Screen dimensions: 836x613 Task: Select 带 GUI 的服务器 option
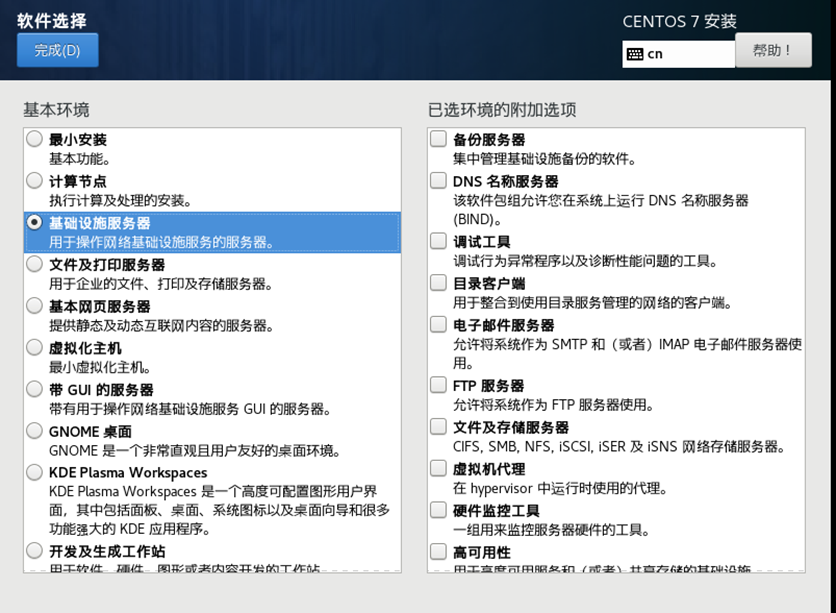tap(35, 389)
